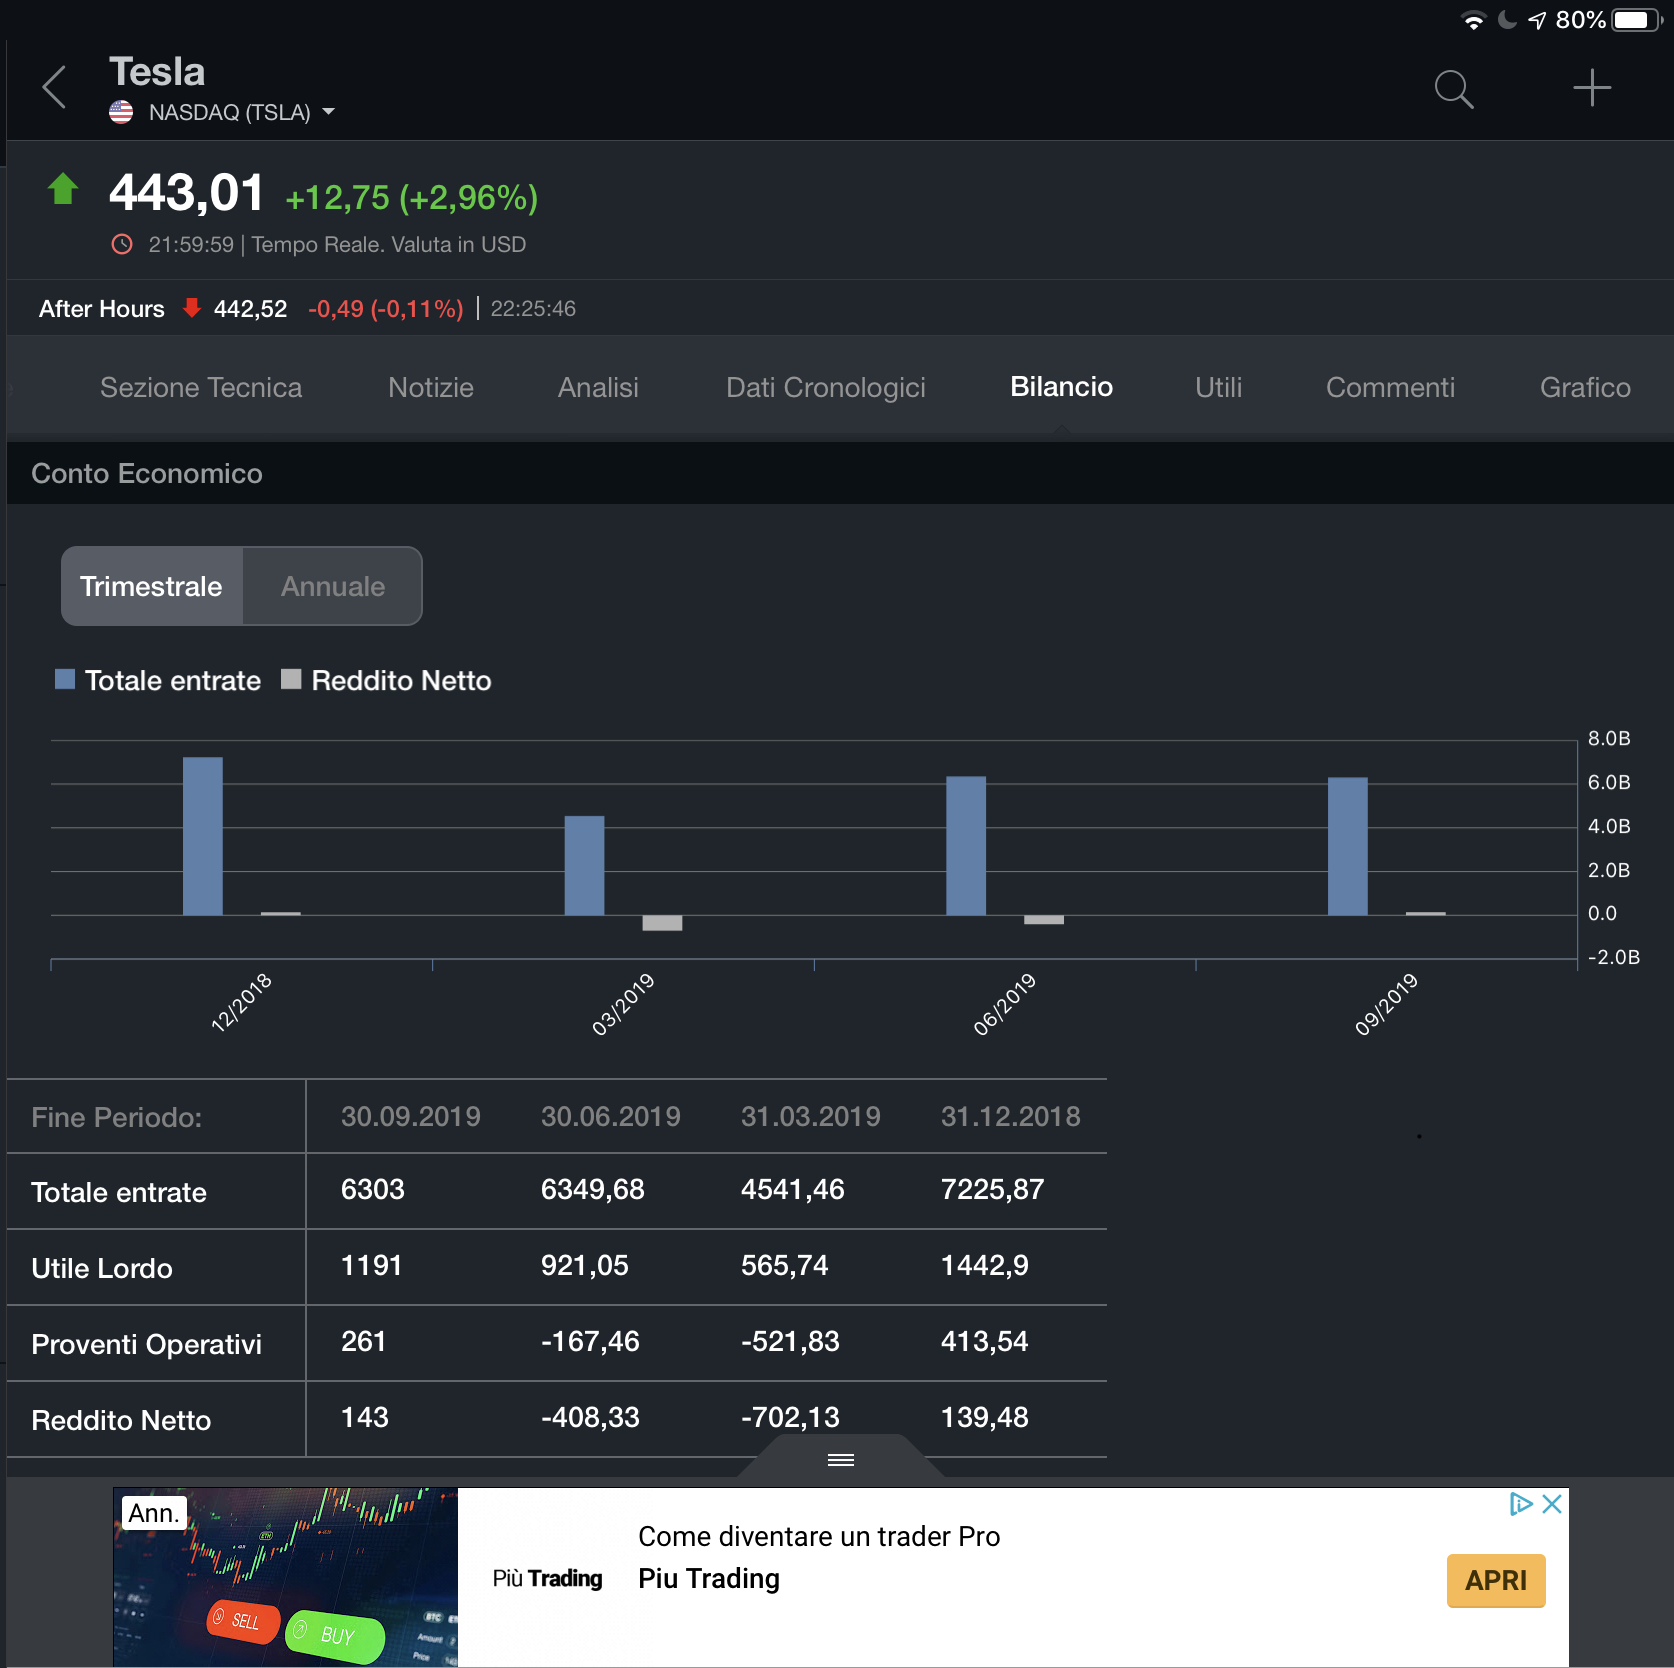Click the 31.03.2019 column header
1674x1668 pixels.
click(810, 1116)
